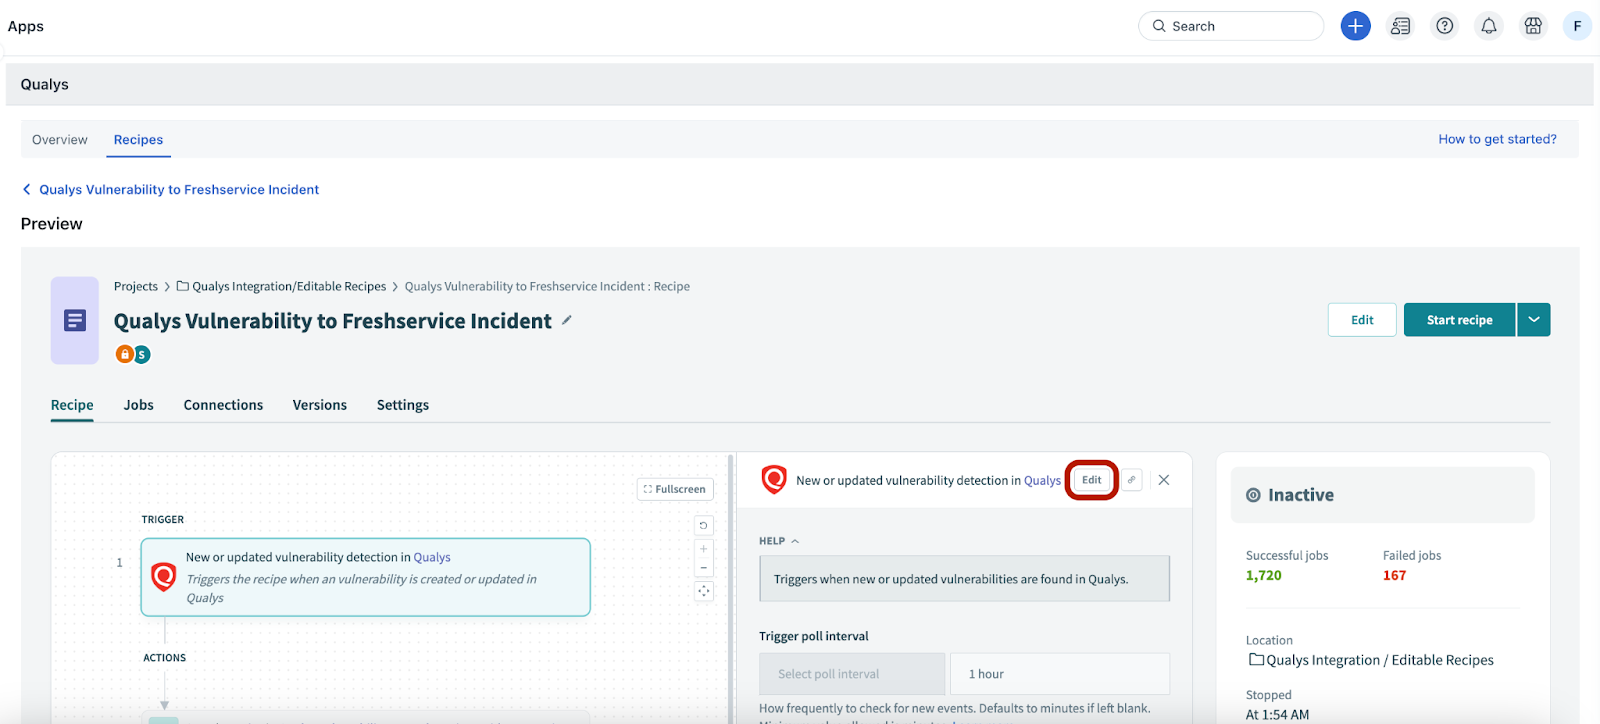Click the Inactive status icon
Screen dimensions: 1600x724
[x=1253, y=495]
